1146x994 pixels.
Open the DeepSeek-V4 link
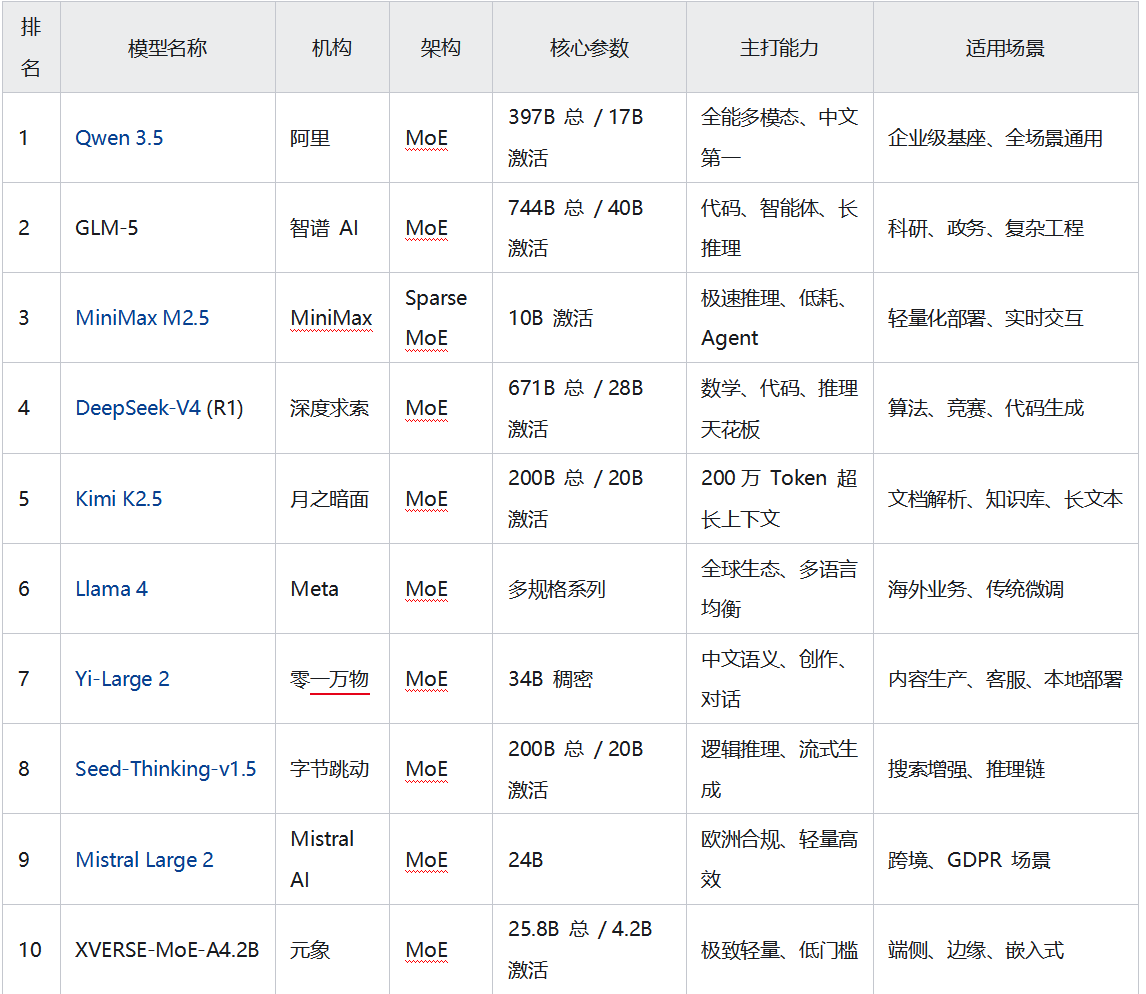137,408
